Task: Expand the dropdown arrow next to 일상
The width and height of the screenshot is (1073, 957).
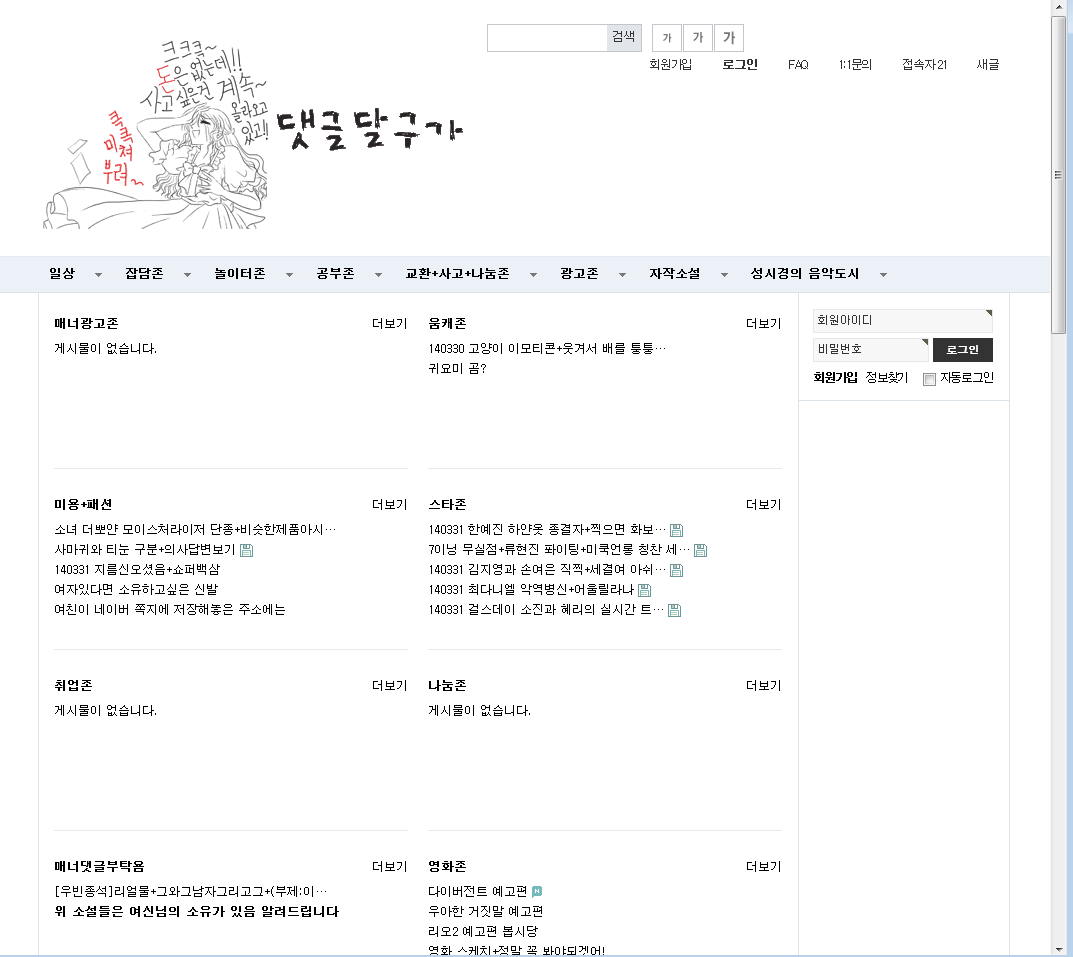Action: click(98, 275)
